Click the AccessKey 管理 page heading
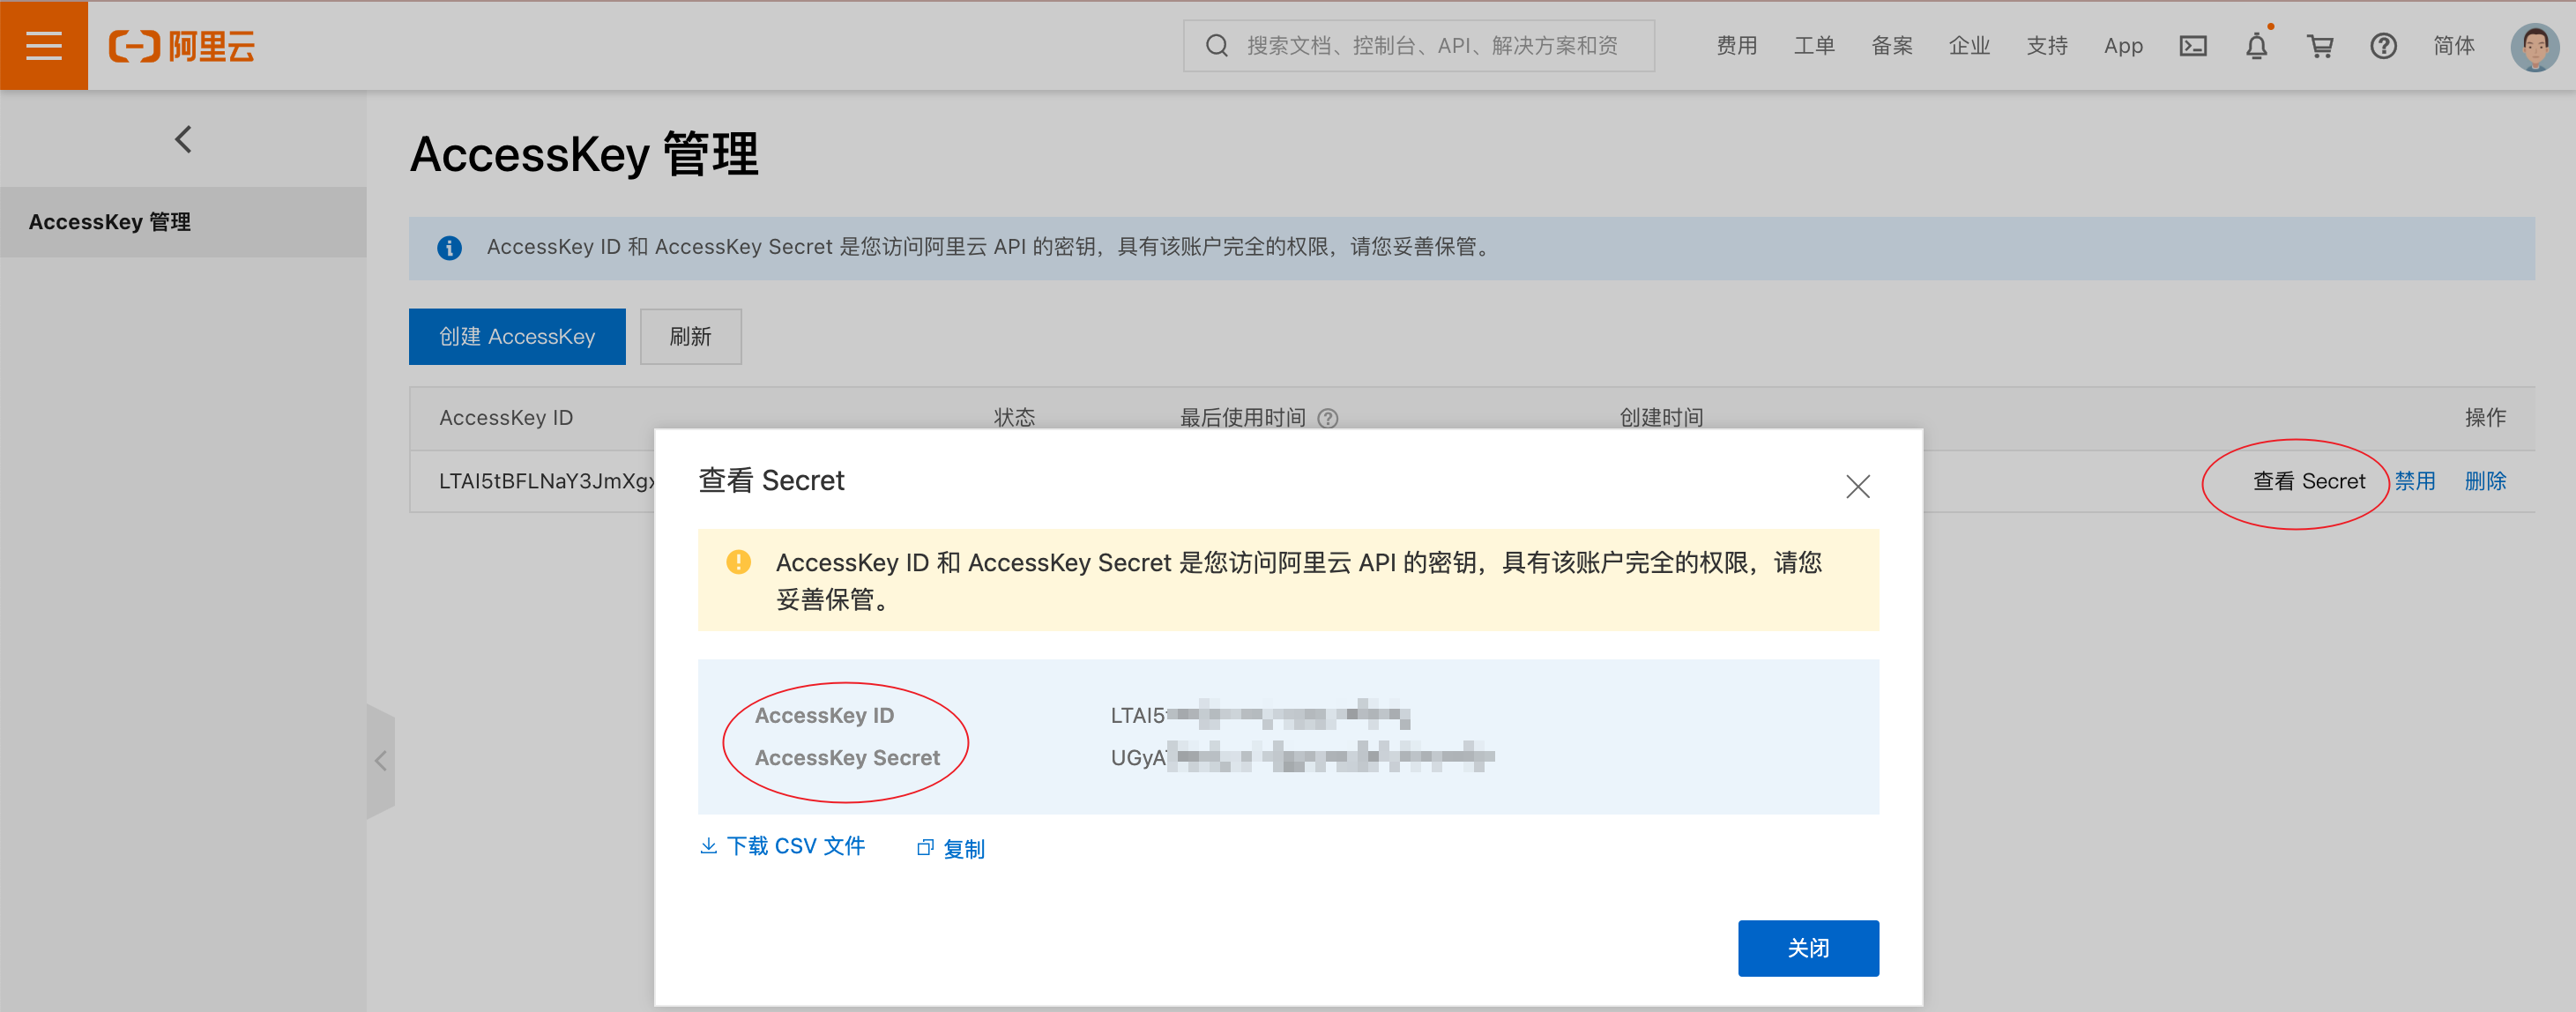 tap(584, 154)
